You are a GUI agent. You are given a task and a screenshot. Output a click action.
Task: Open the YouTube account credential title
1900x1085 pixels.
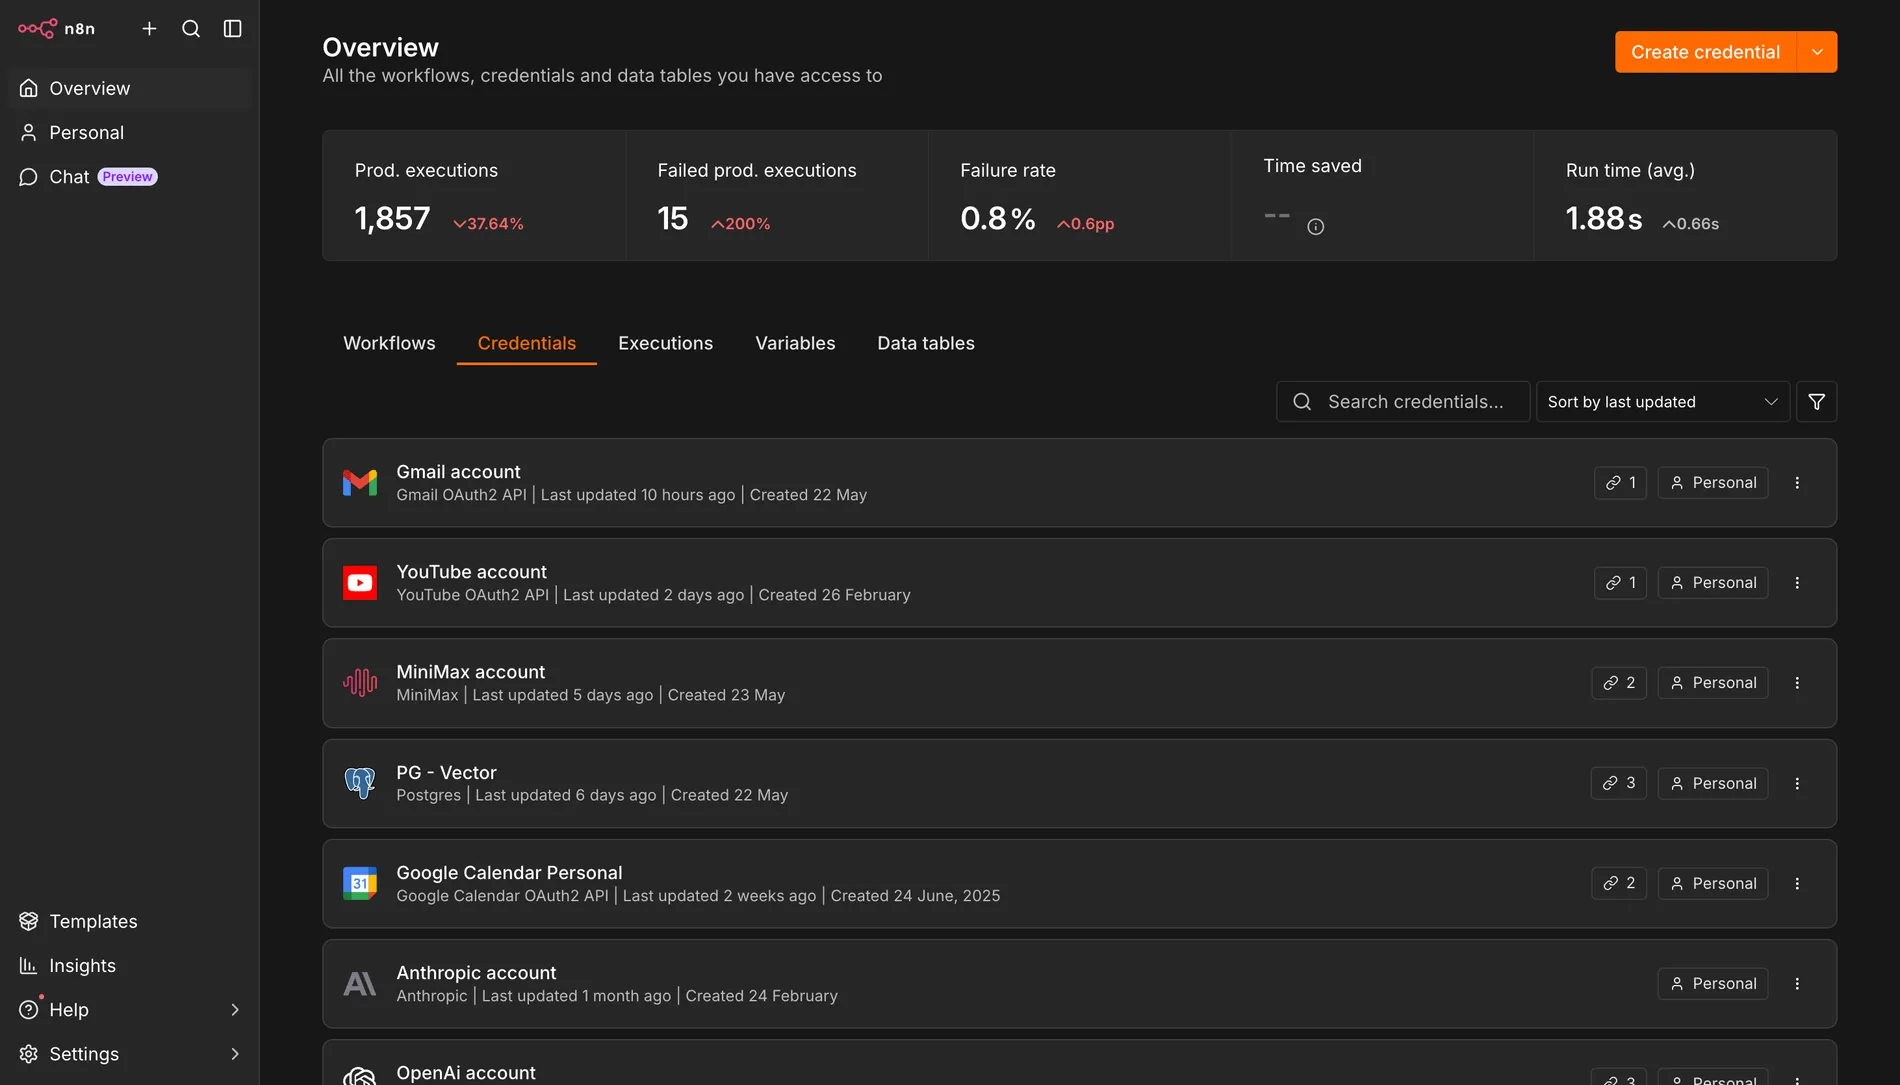point(472,572)
